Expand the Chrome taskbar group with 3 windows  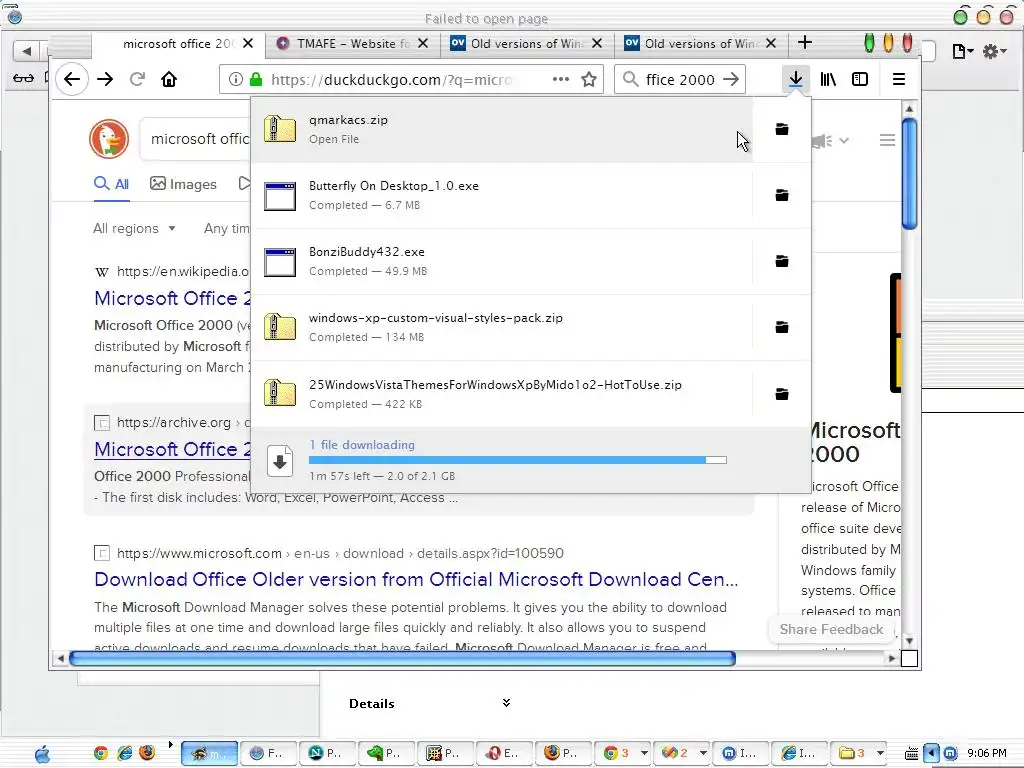(625, 753)
